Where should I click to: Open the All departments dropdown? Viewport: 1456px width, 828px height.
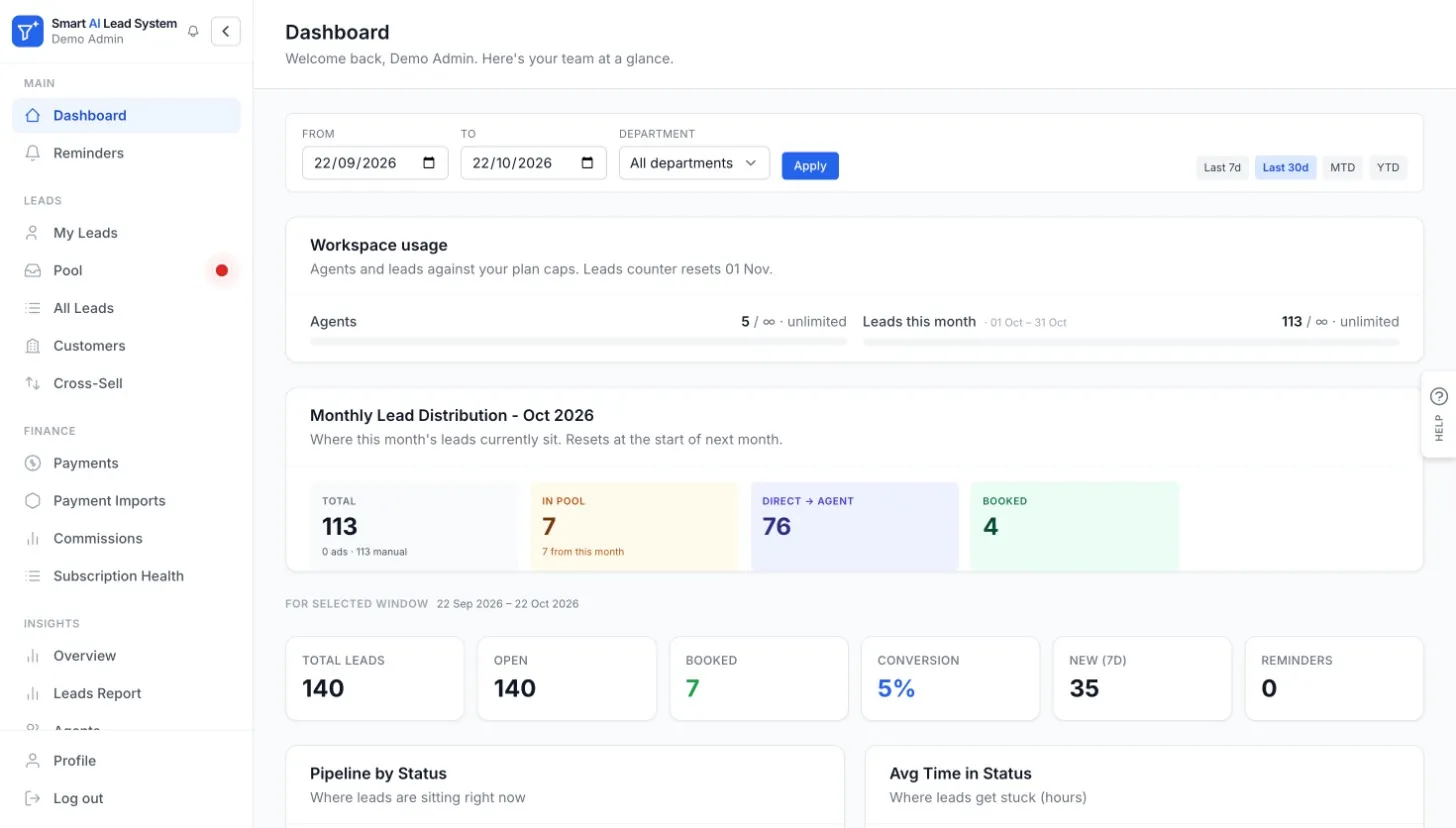click(694, 163)
